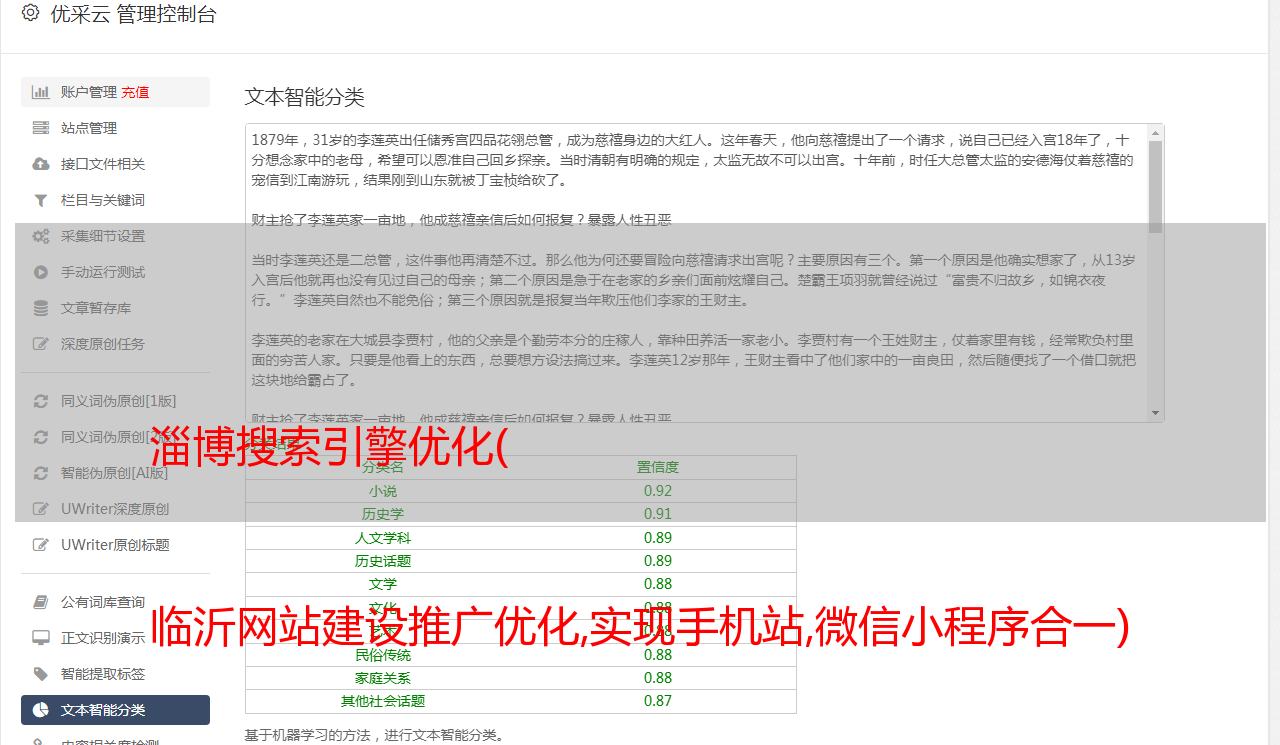Select the 0.88 value in 民俗传统 row
The height and width of the screenshot is (745, 1280).
(658, 655)
